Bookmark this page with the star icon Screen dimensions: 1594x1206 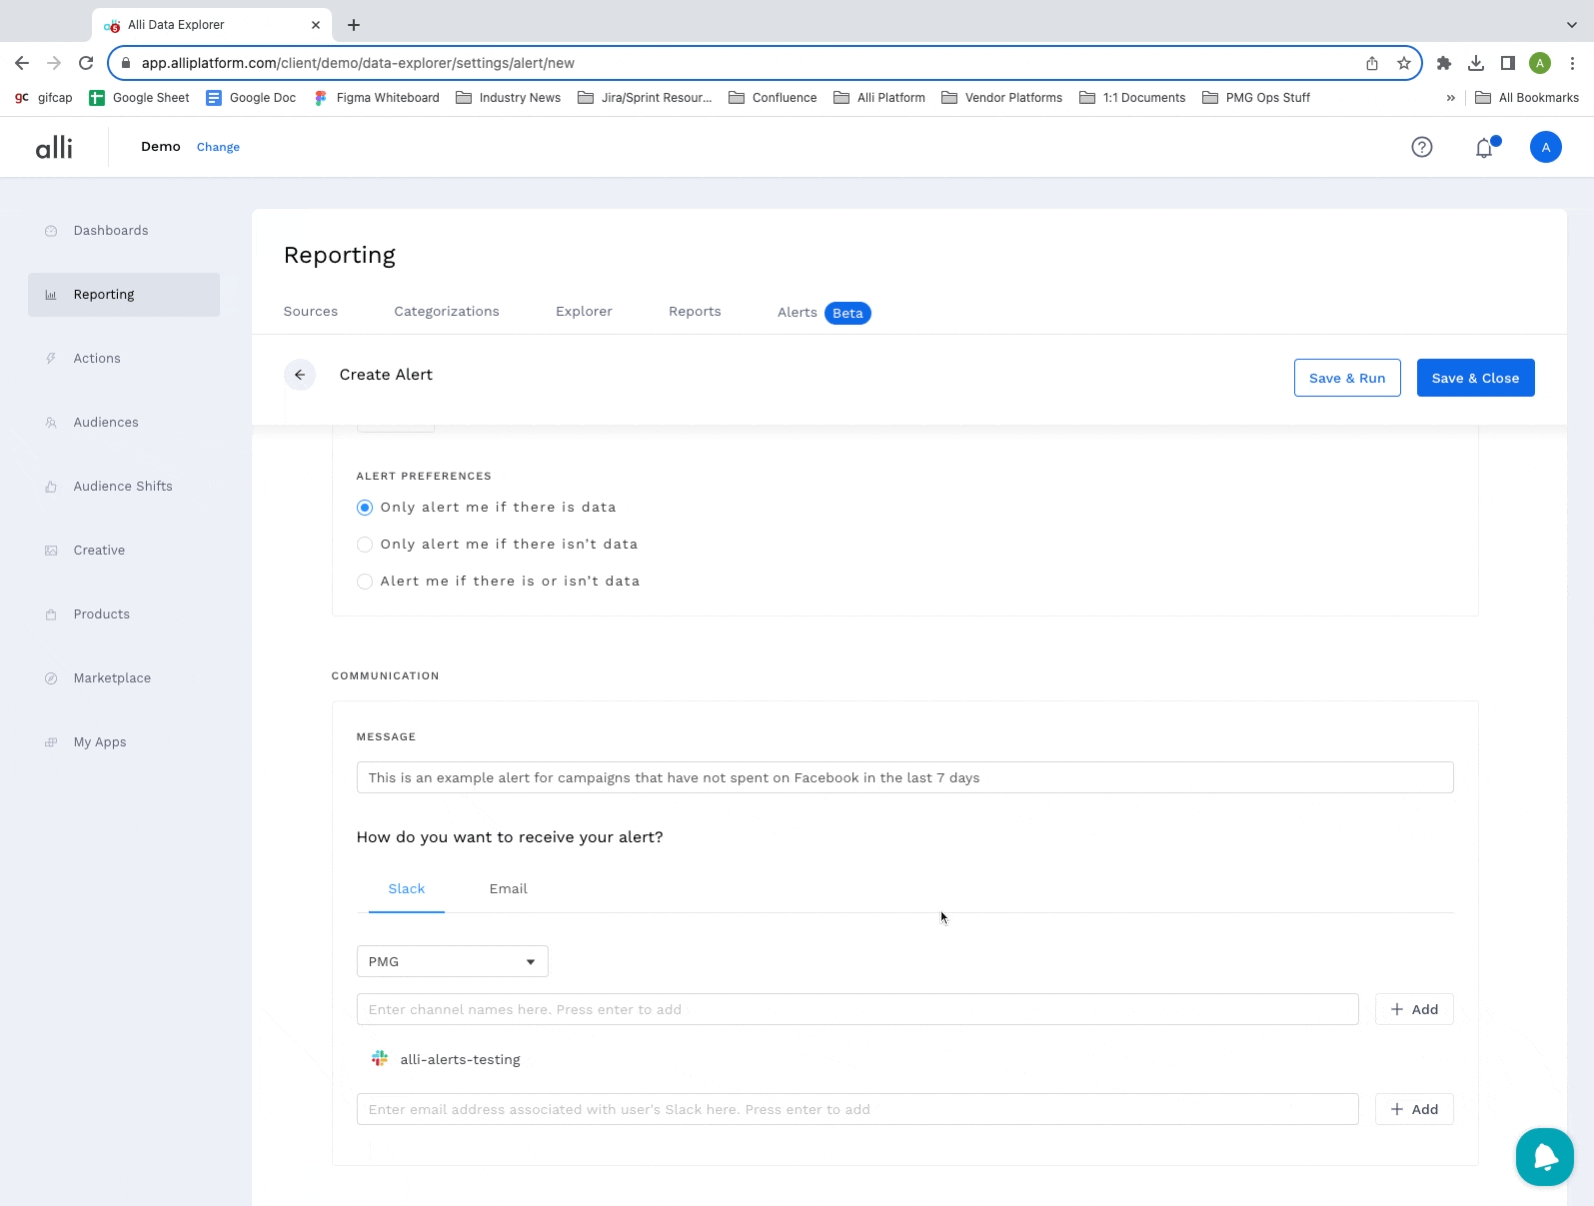(1404, 63)
